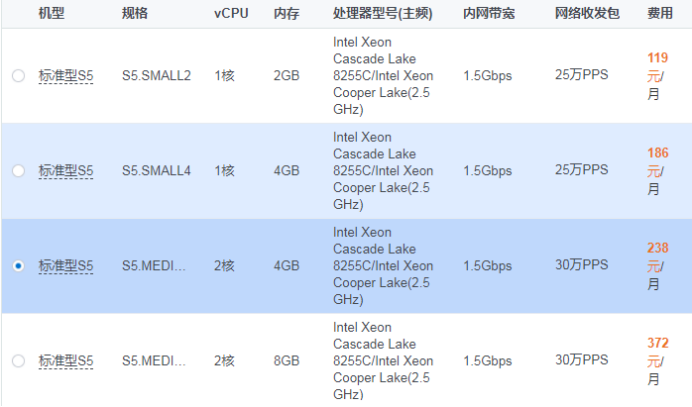The image size is (692, 407).
Task: Click the S5.SMALL4 spec cell
Action: 156,171
